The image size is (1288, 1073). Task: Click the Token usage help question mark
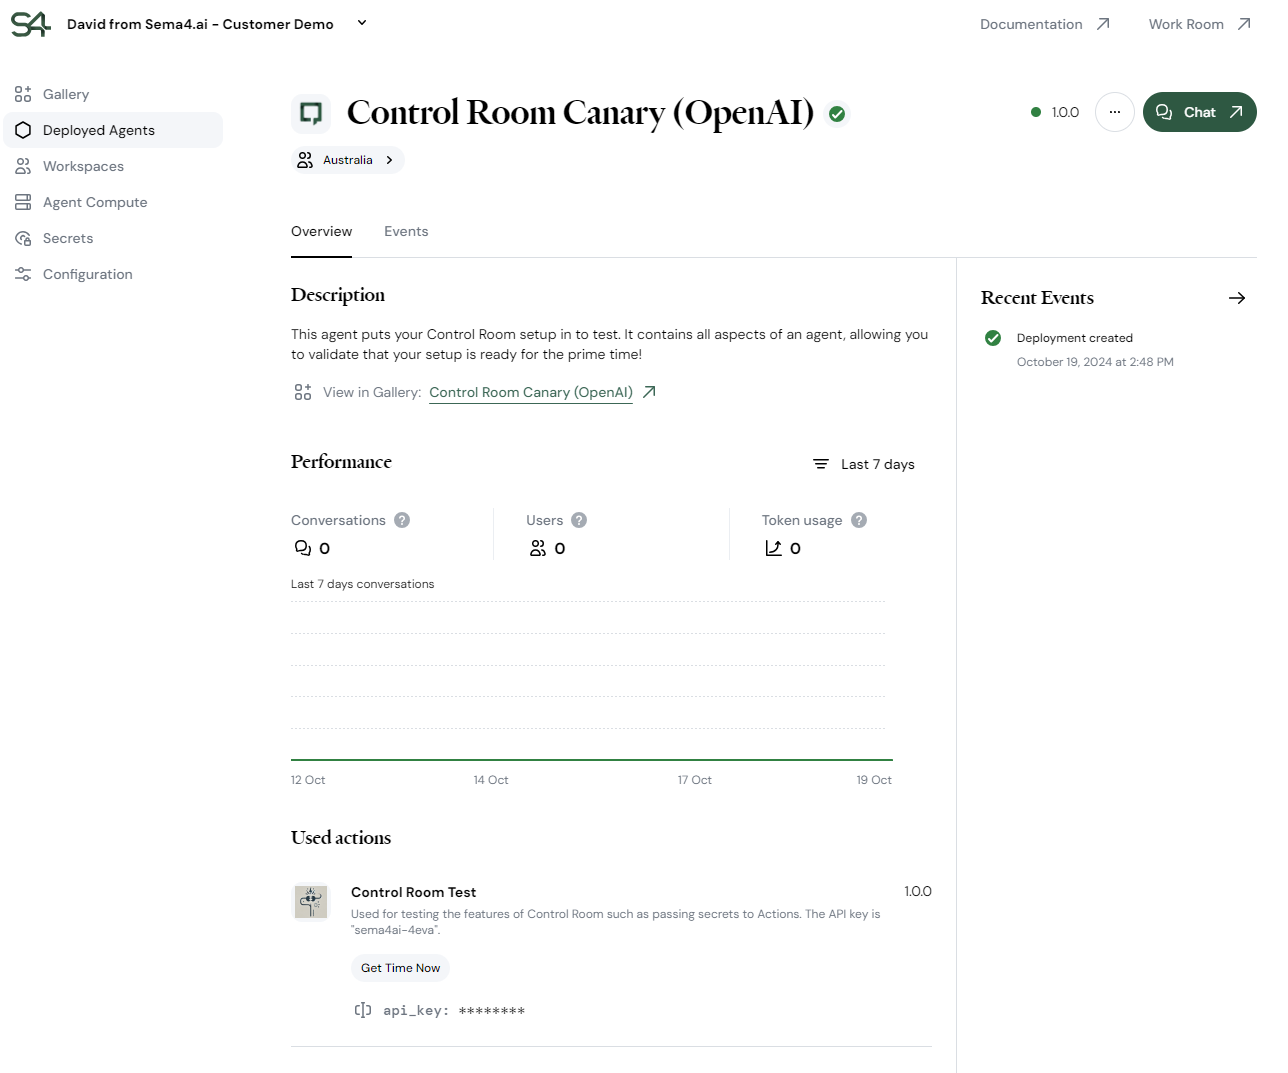coord(859,520)
